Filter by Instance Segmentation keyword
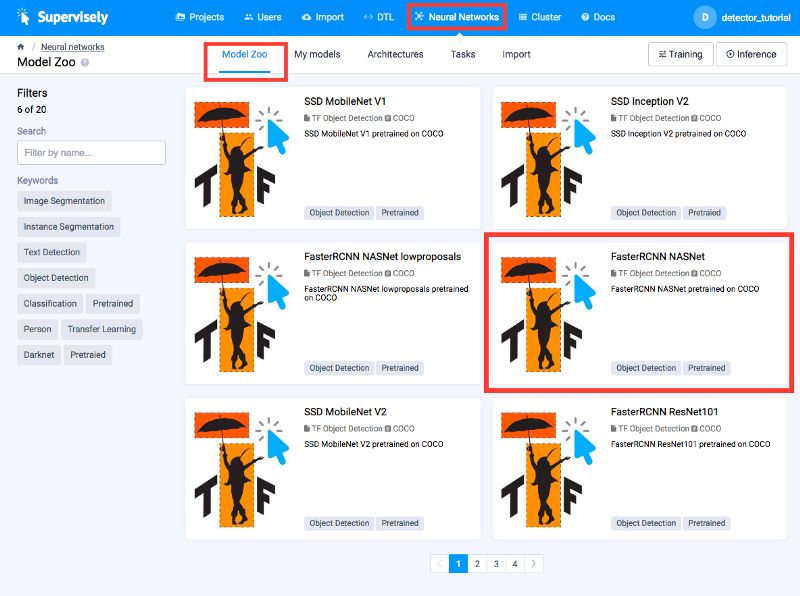 (68, 227)
